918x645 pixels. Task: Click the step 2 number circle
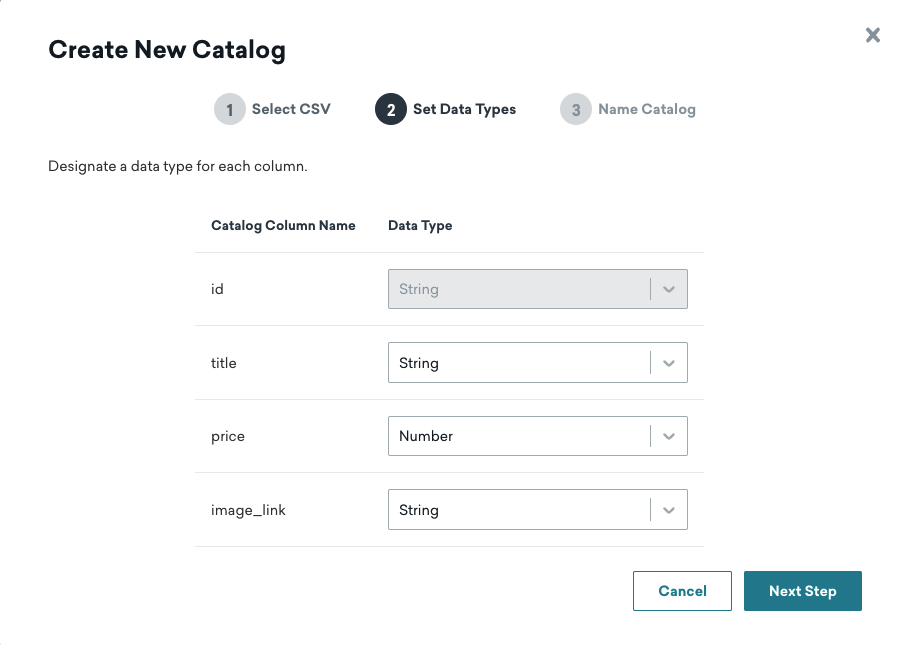tap(390, 110)
